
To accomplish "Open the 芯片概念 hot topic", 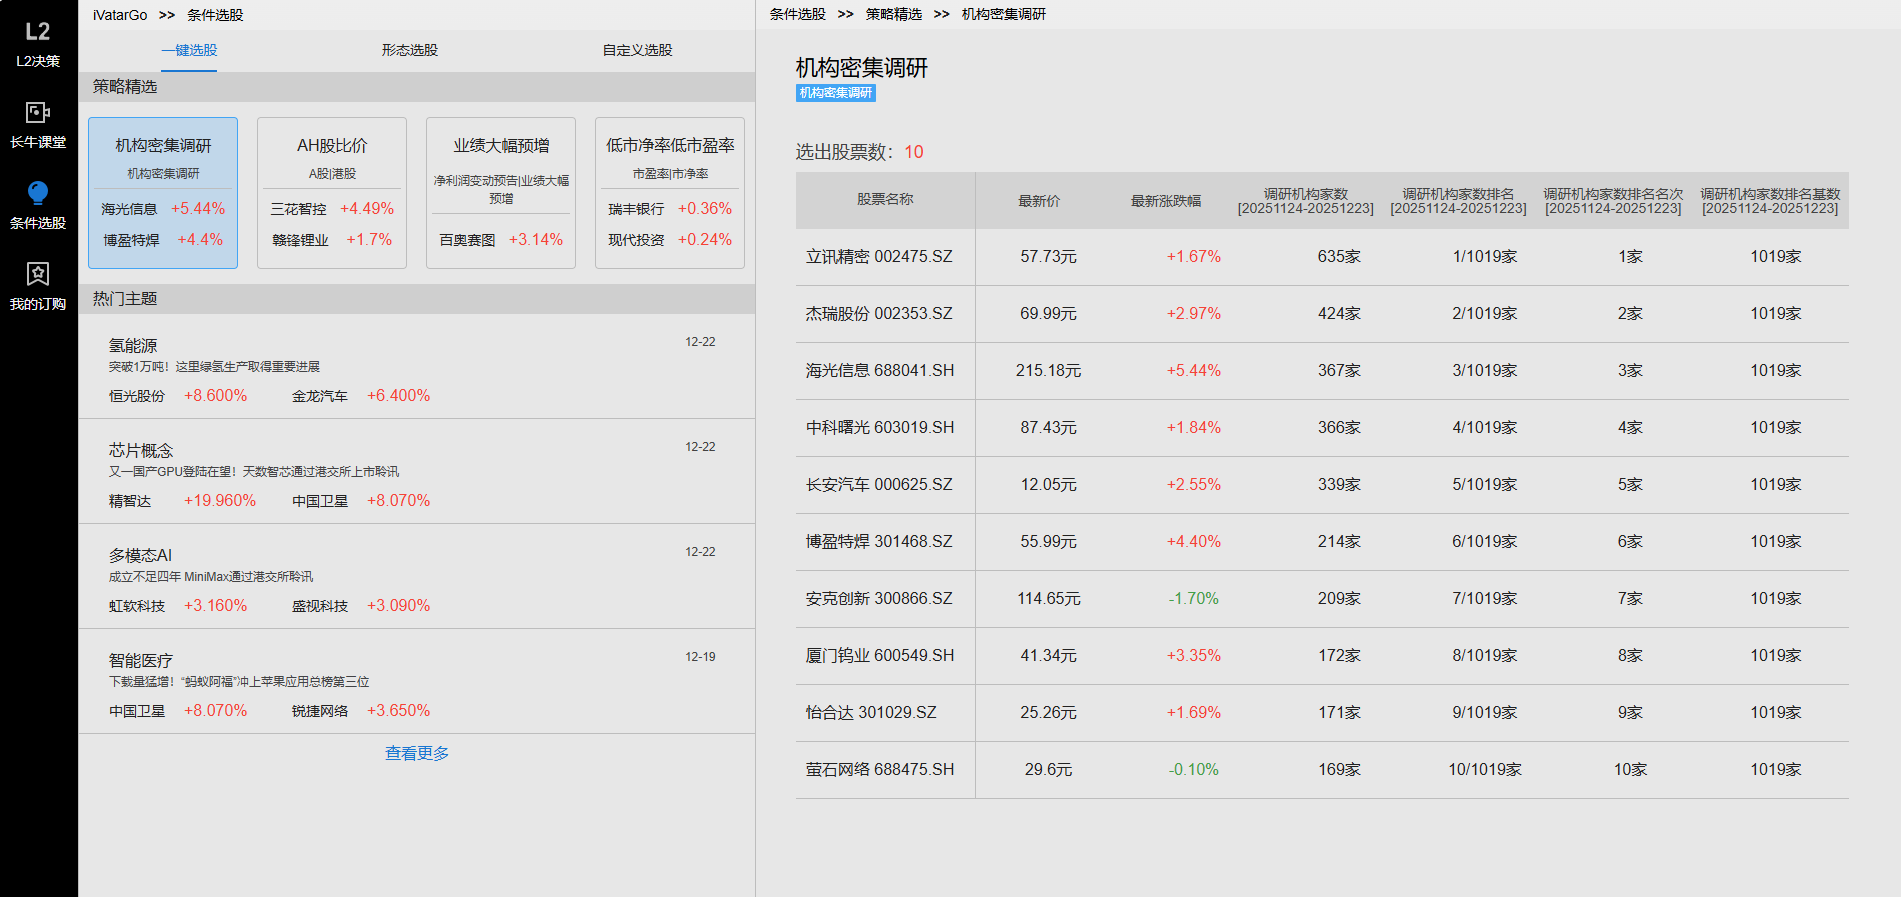I will (141, 451).
